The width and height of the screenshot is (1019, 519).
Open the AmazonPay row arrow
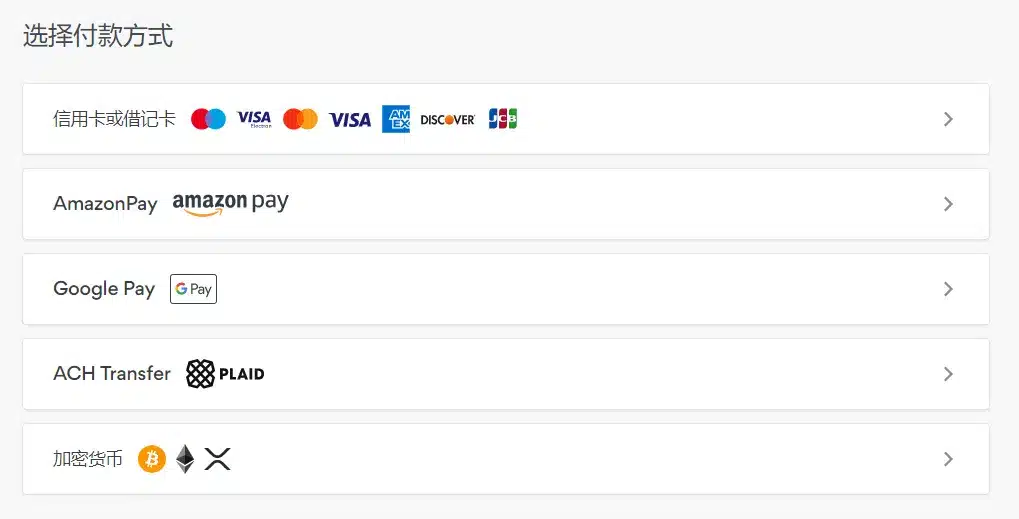coord(948,204)
